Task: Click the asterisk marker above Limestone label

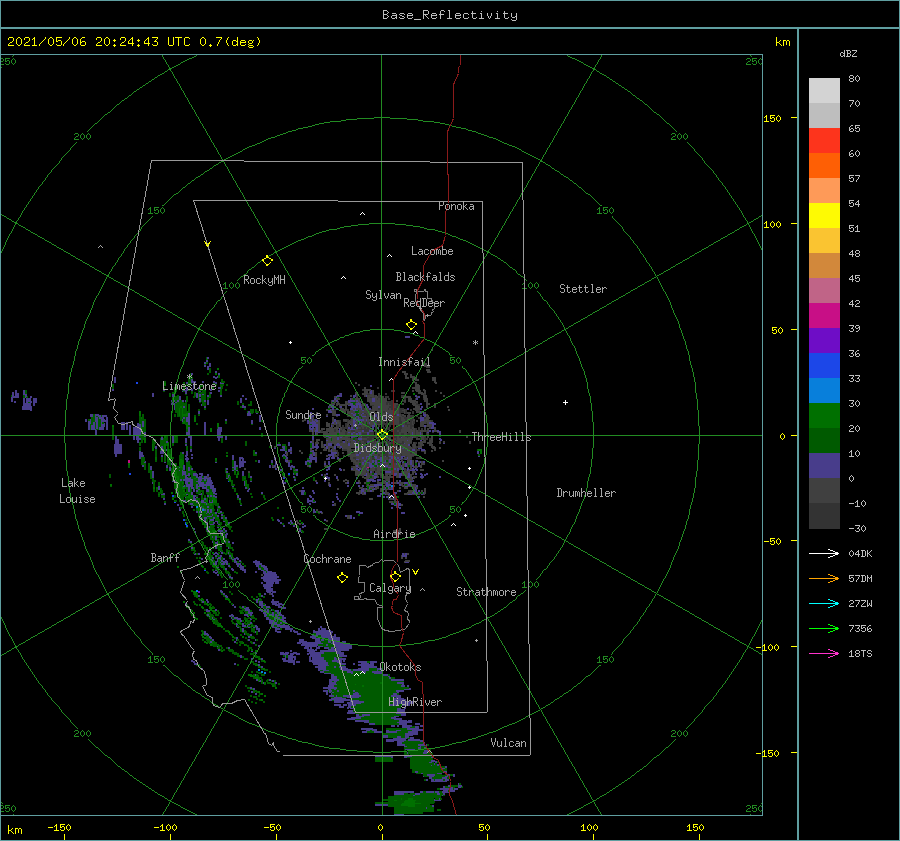Action: (189, 377)
